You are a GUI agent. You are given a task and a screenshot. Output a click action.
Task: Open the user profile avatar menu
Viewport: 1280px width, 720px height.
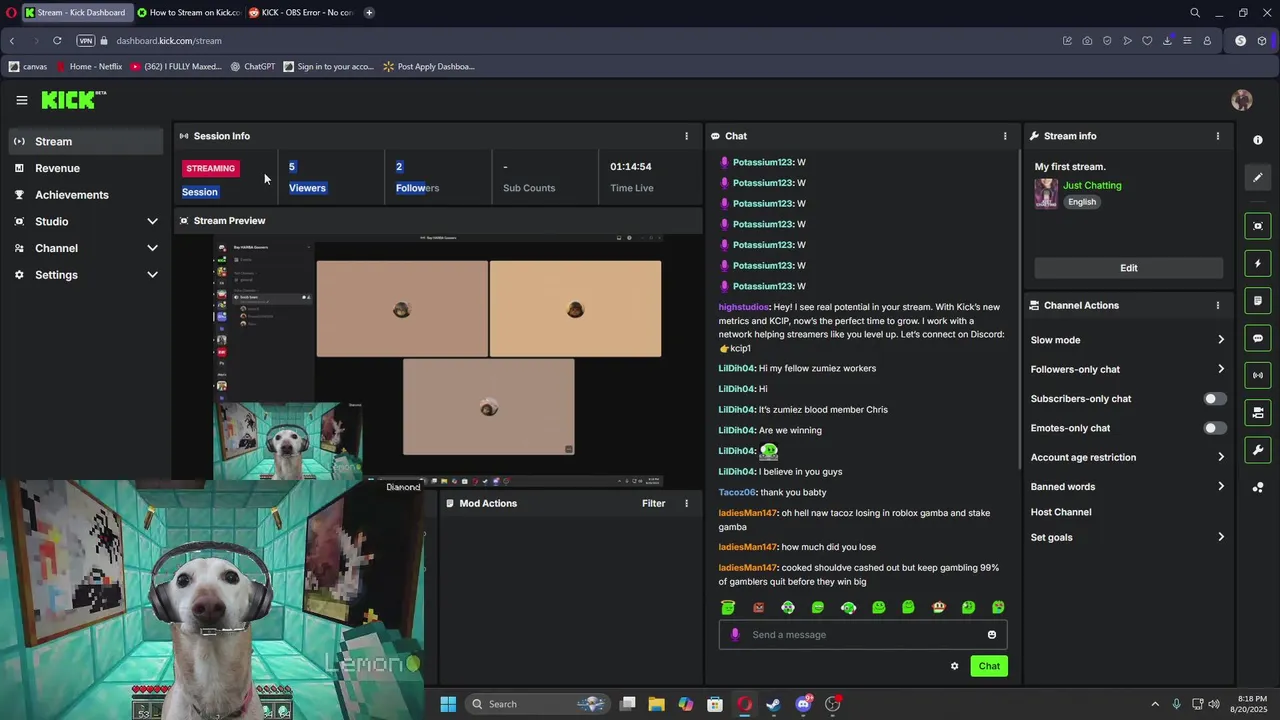[1242, 100]
